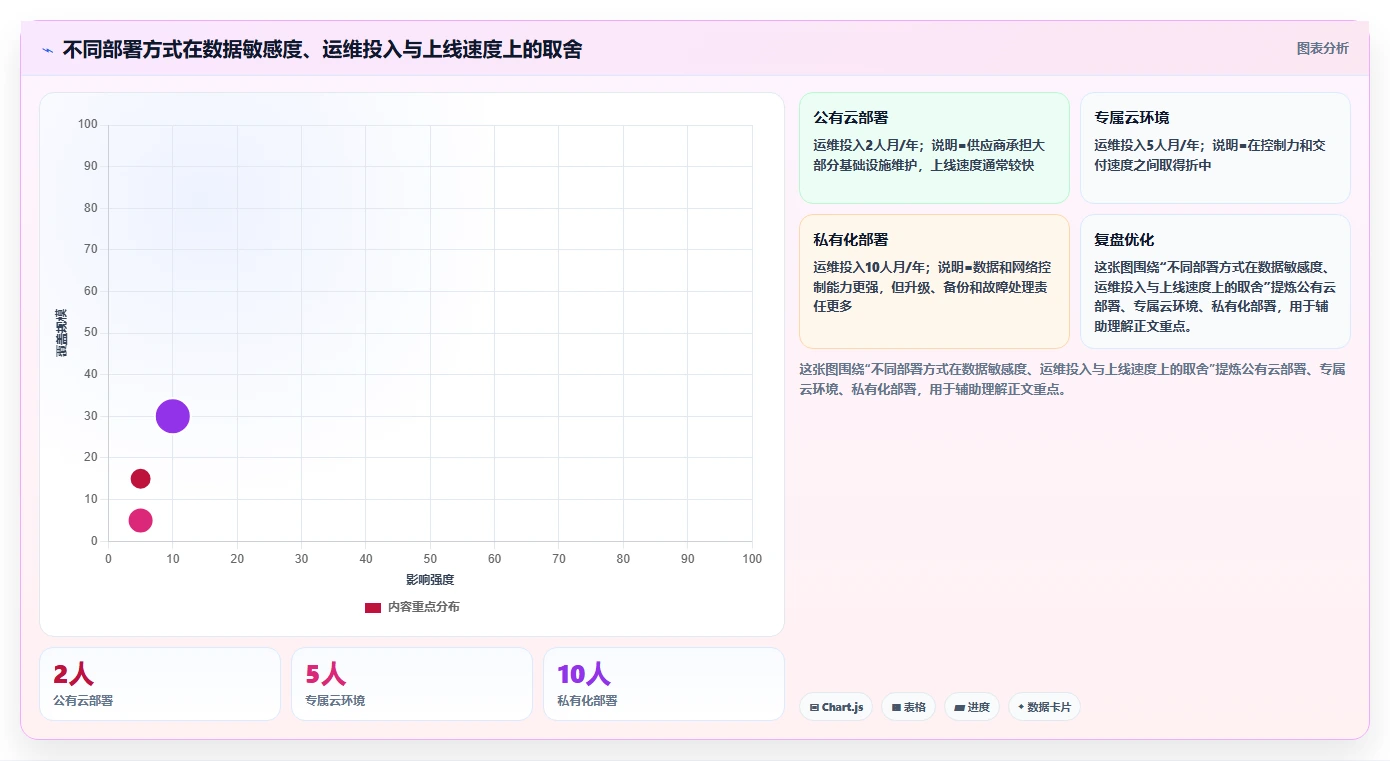This screenshot has width=1390, height=761.
Task: Click the y-axis tick label 100
Action: pos(88,124)
